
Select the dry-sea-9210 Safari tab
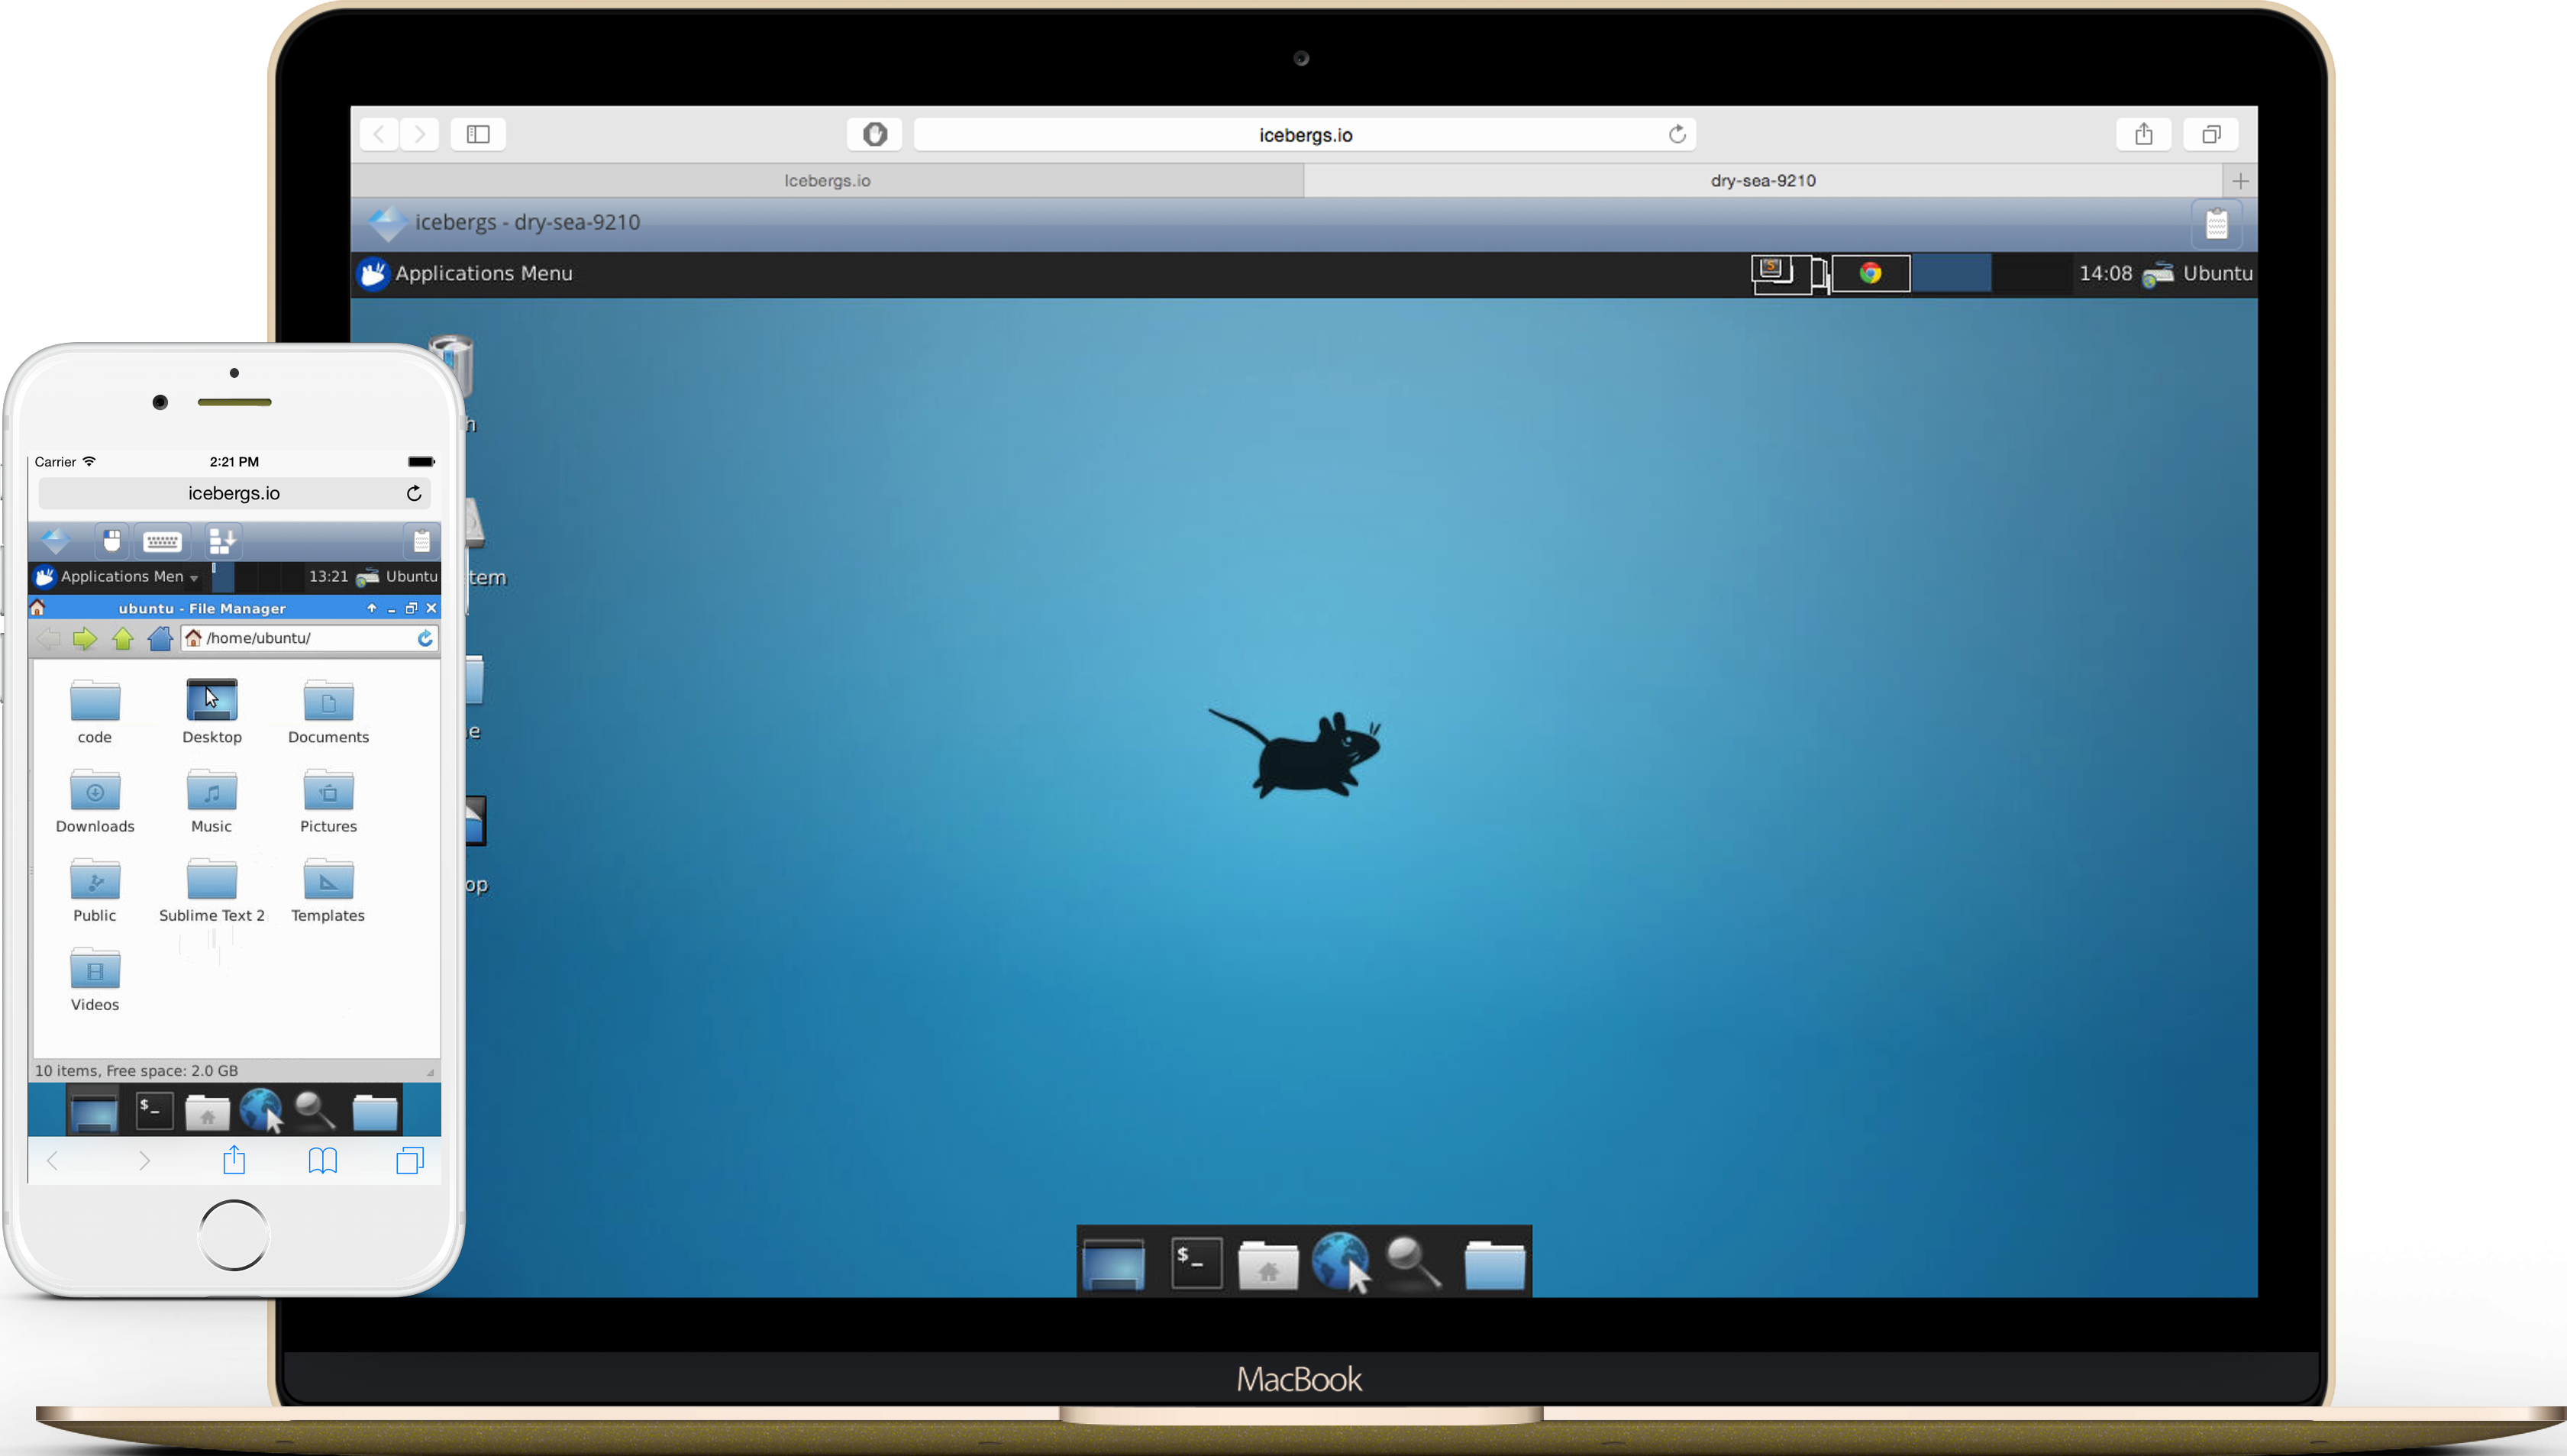(1762, 181)
